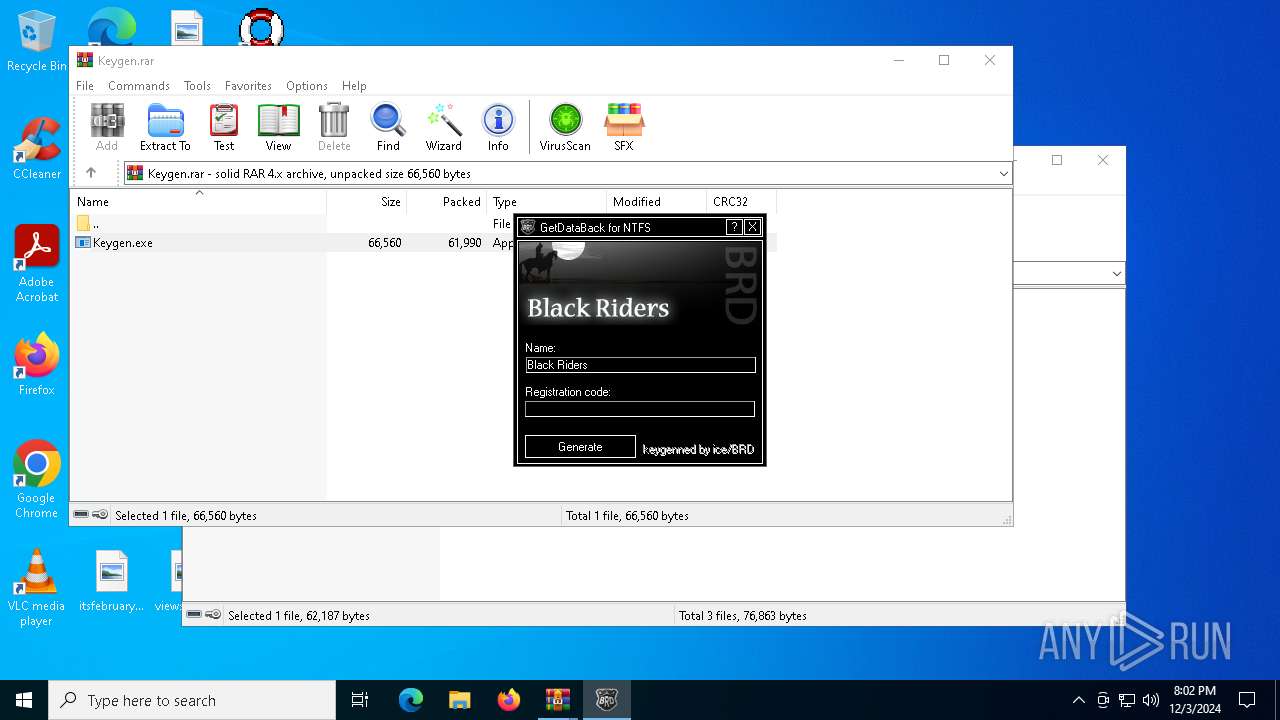Go up one folder level arrow
This screenshot has width=1280, height=720.
91,173
